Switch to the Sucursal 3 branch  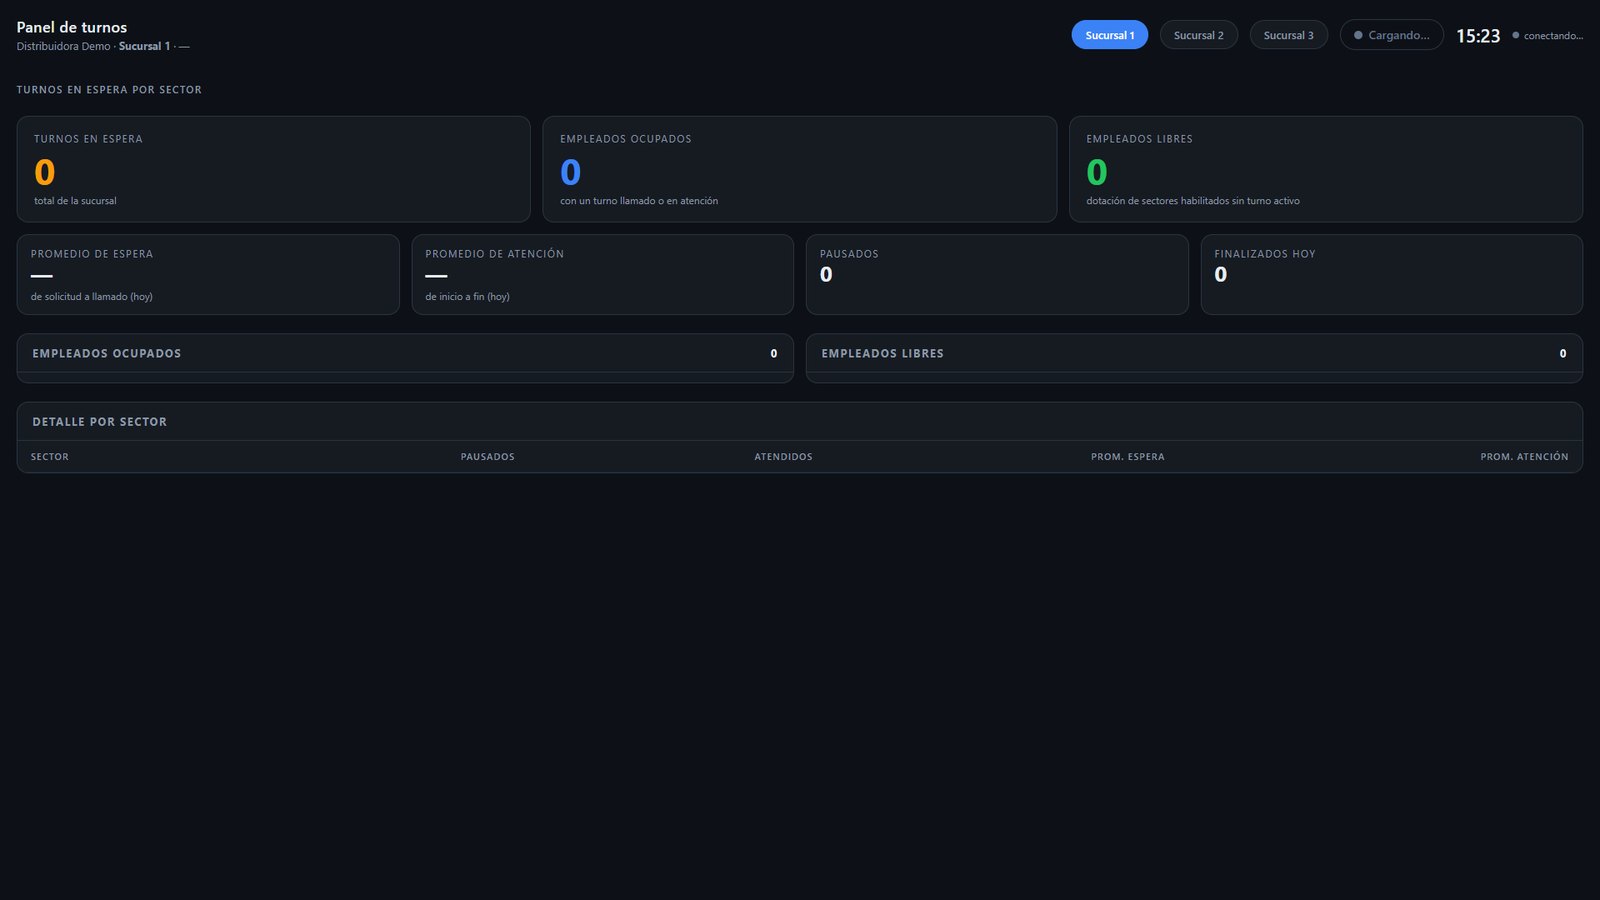[x=1288, y=35]
